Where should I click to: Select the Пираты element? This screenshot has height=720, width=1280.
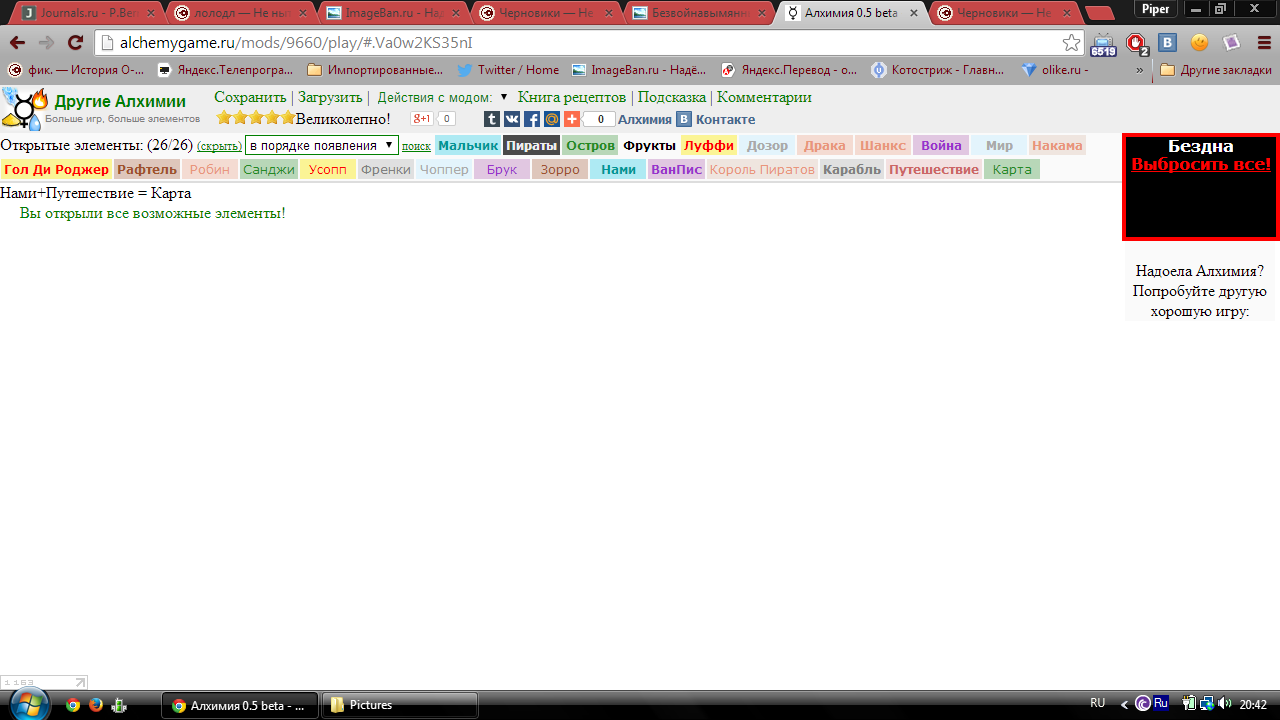click(x=531, y=145)
